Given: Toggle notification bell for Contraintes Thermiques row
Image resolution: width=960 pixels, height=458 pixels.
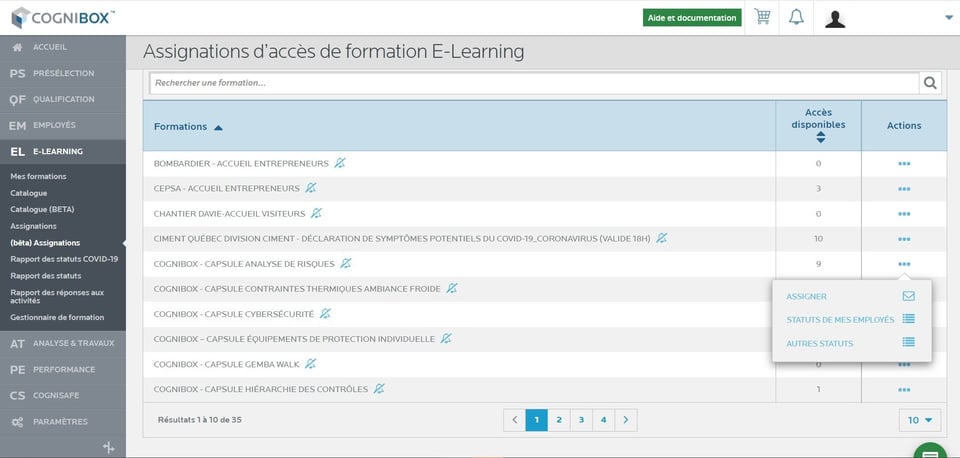Looking at the screenshot, I should [x=452, y=288].
